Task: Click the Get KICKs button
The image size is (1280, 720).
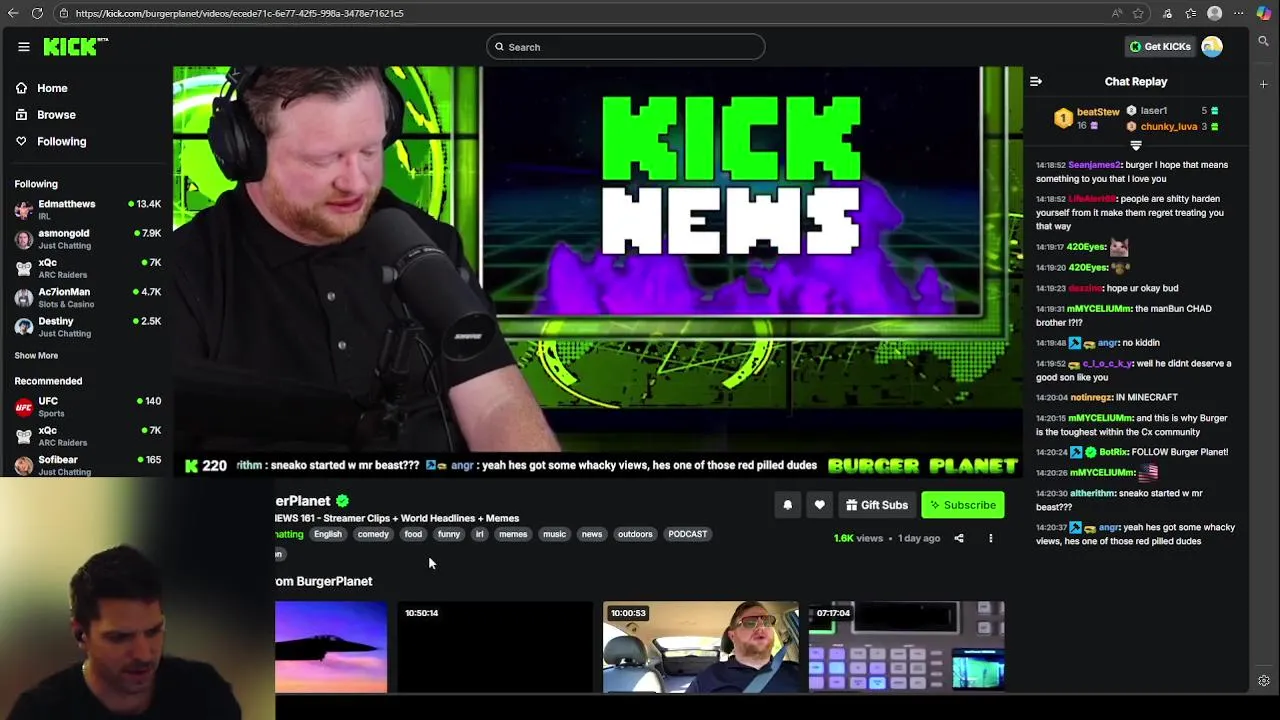Action: (x=1160, y=47)
